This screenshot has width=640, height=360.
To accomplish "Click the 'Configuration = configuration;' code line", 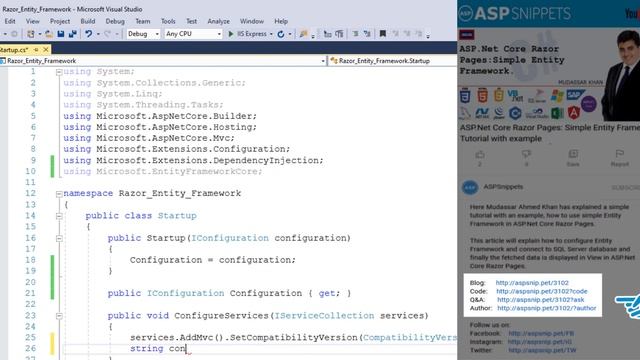I will [x=213, y=260].
